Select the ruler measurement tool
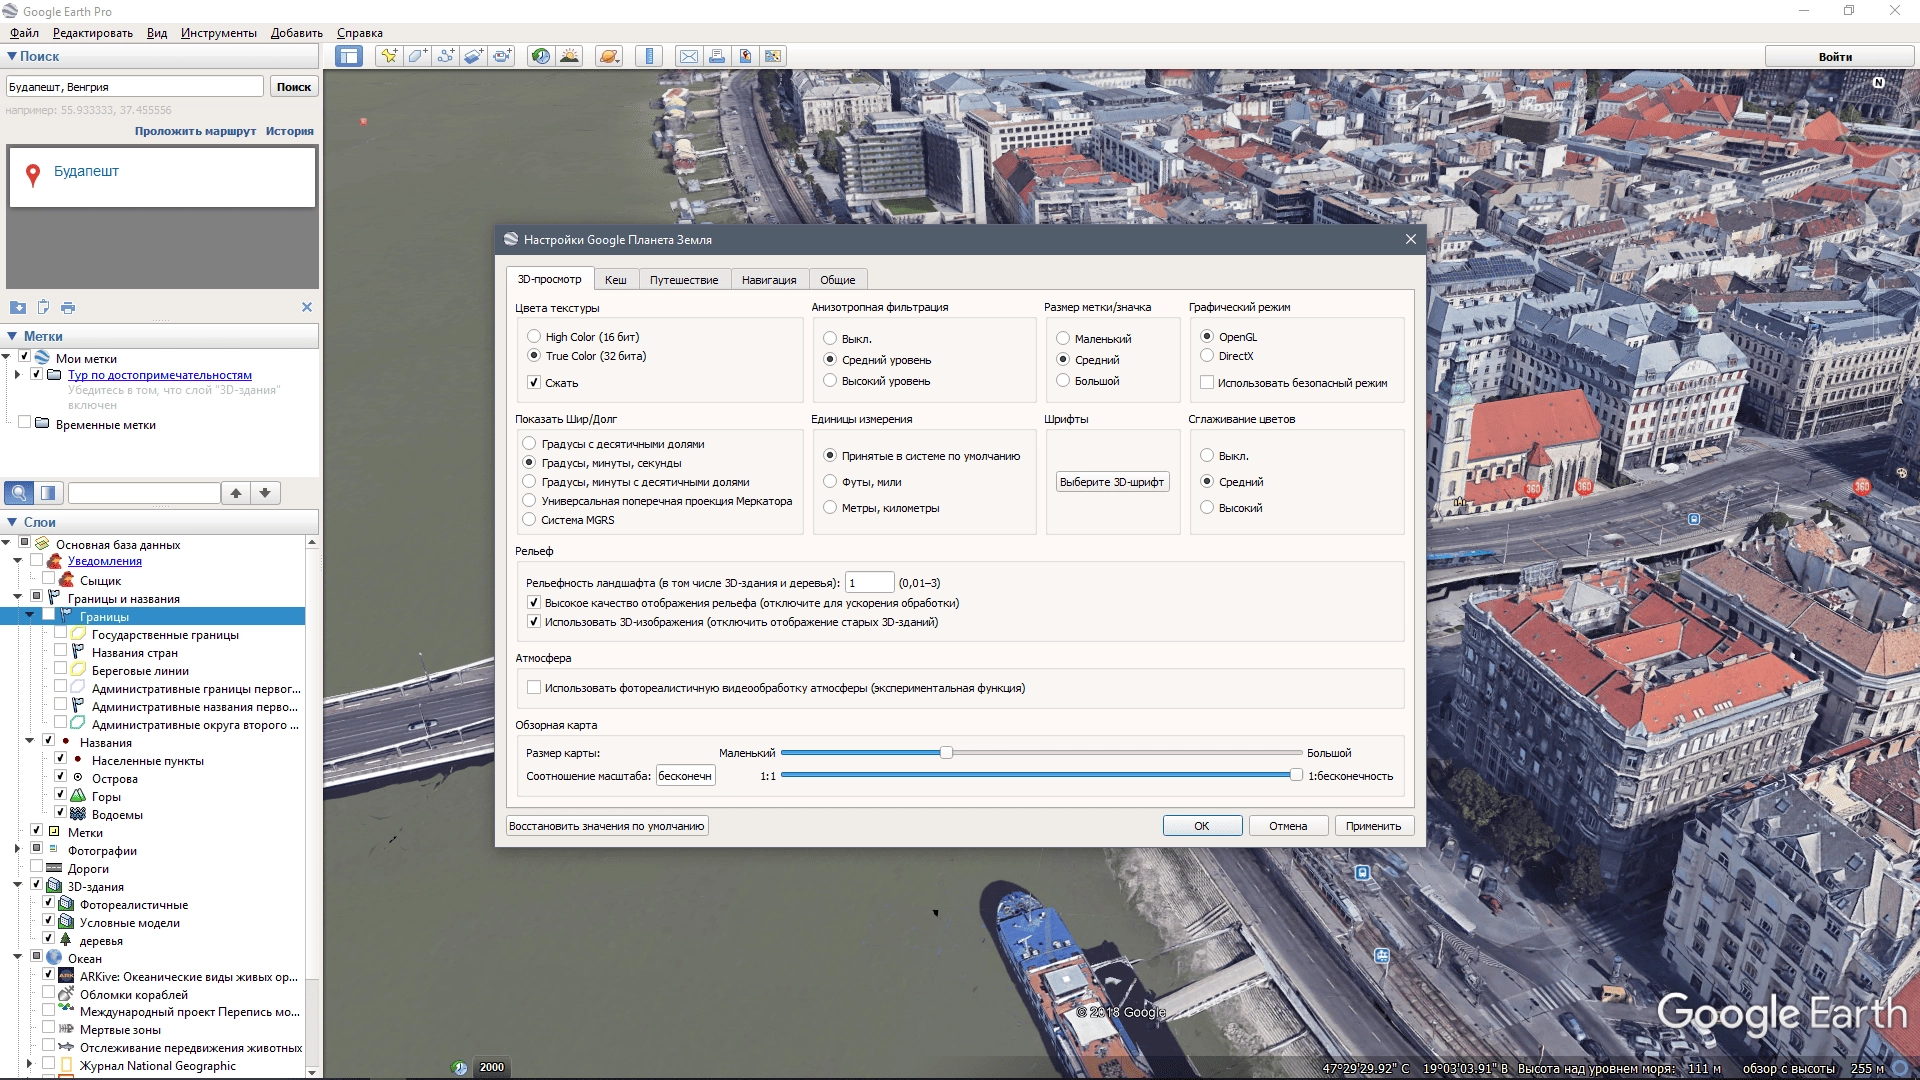Screen dimensions: 1920x1080 649,56
